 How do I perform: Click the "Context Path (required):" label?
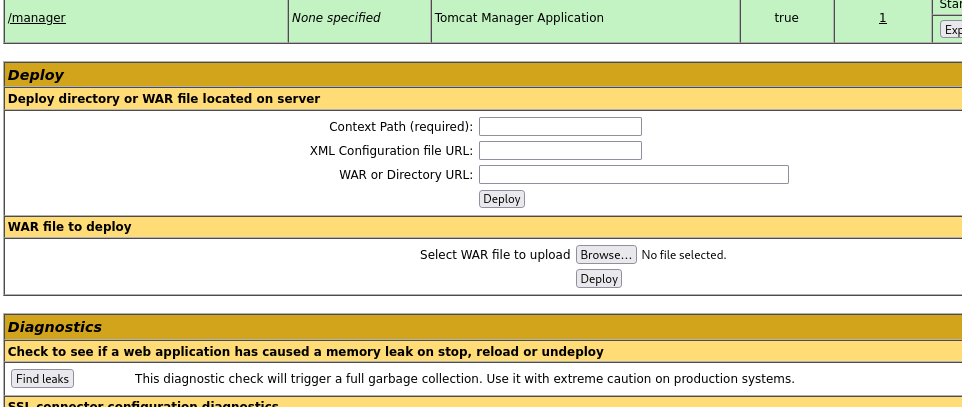click(401, 127)
